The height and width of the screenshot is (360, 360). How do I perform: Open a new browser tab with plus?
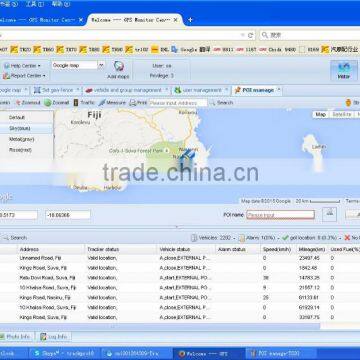coord(190,20)
